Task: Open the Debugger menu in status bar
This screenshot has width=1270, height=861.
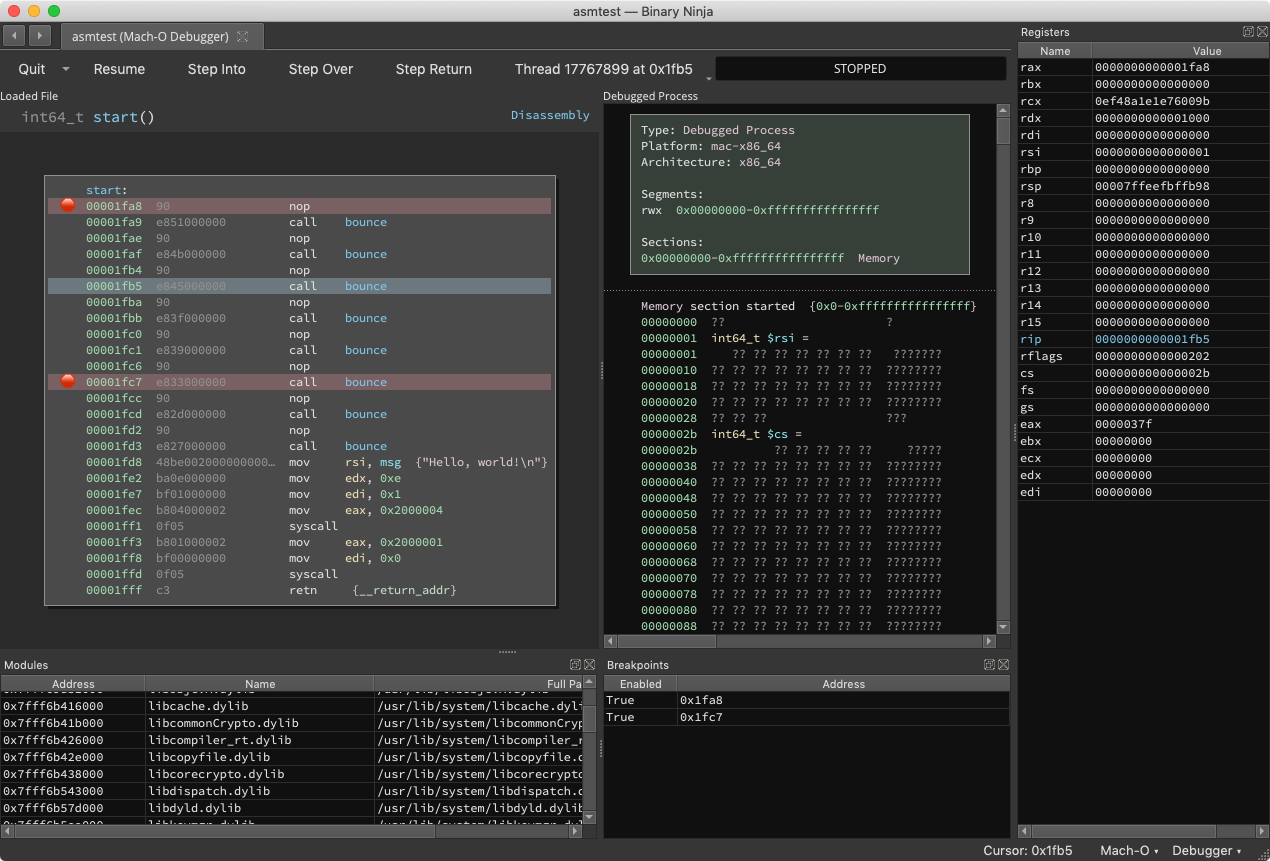Action: click(1207, 850)
